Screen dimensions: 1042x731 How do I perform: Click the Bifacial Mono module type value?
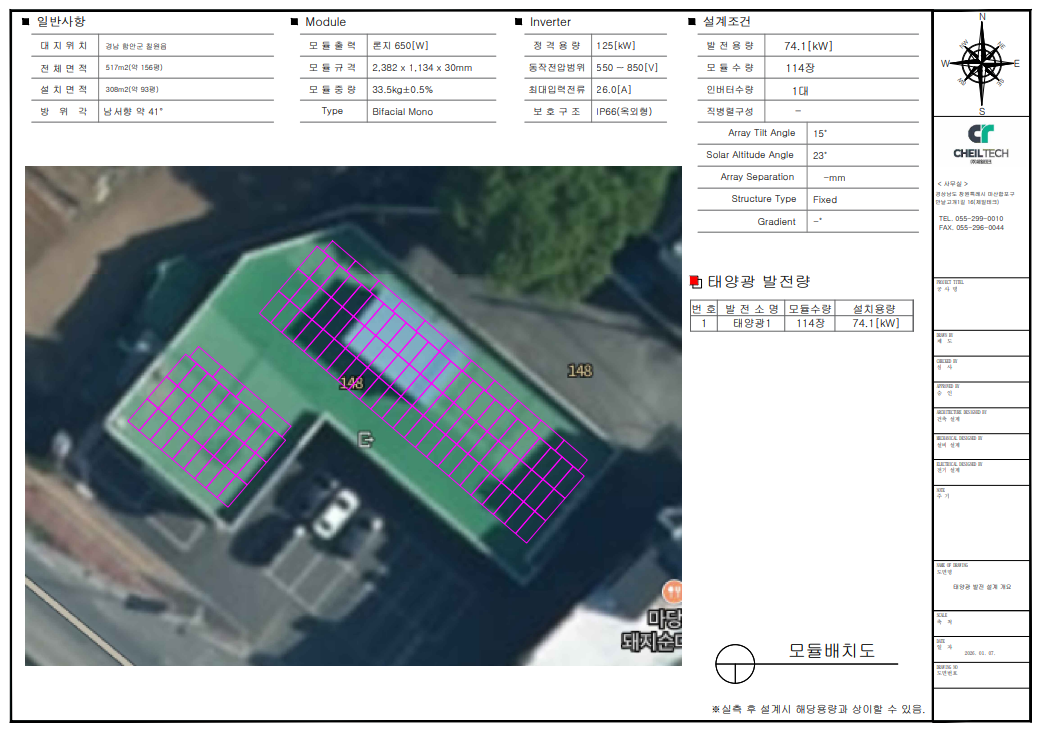pos(402,112)
